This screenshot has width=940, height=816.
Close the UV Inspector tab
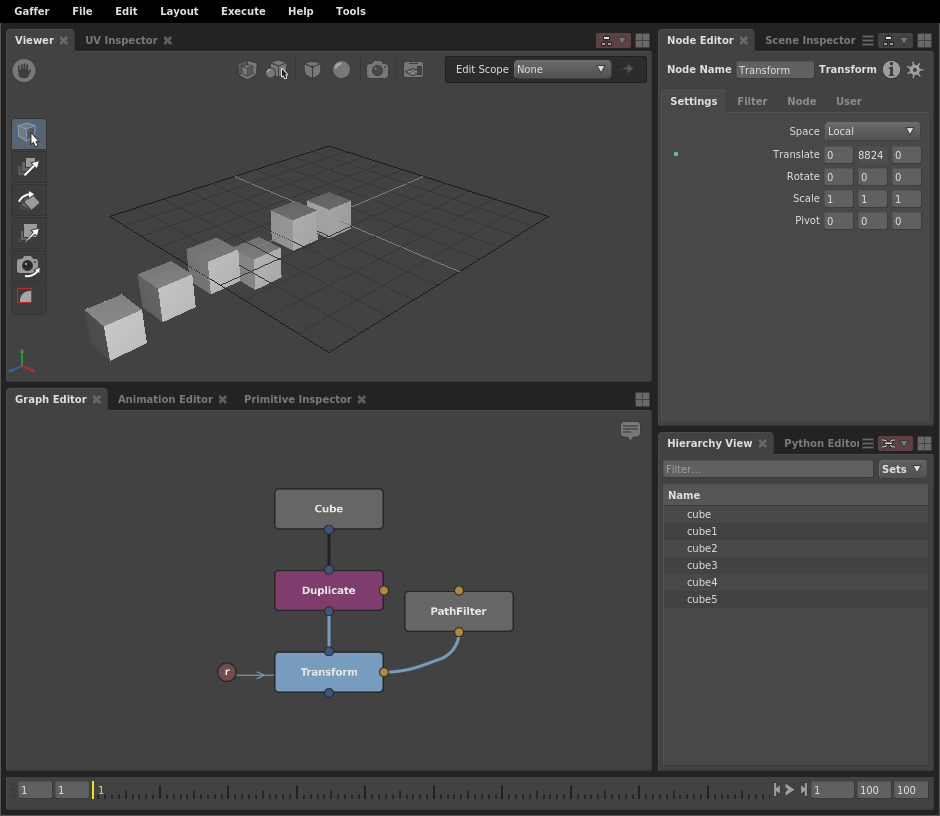point(168,40)
